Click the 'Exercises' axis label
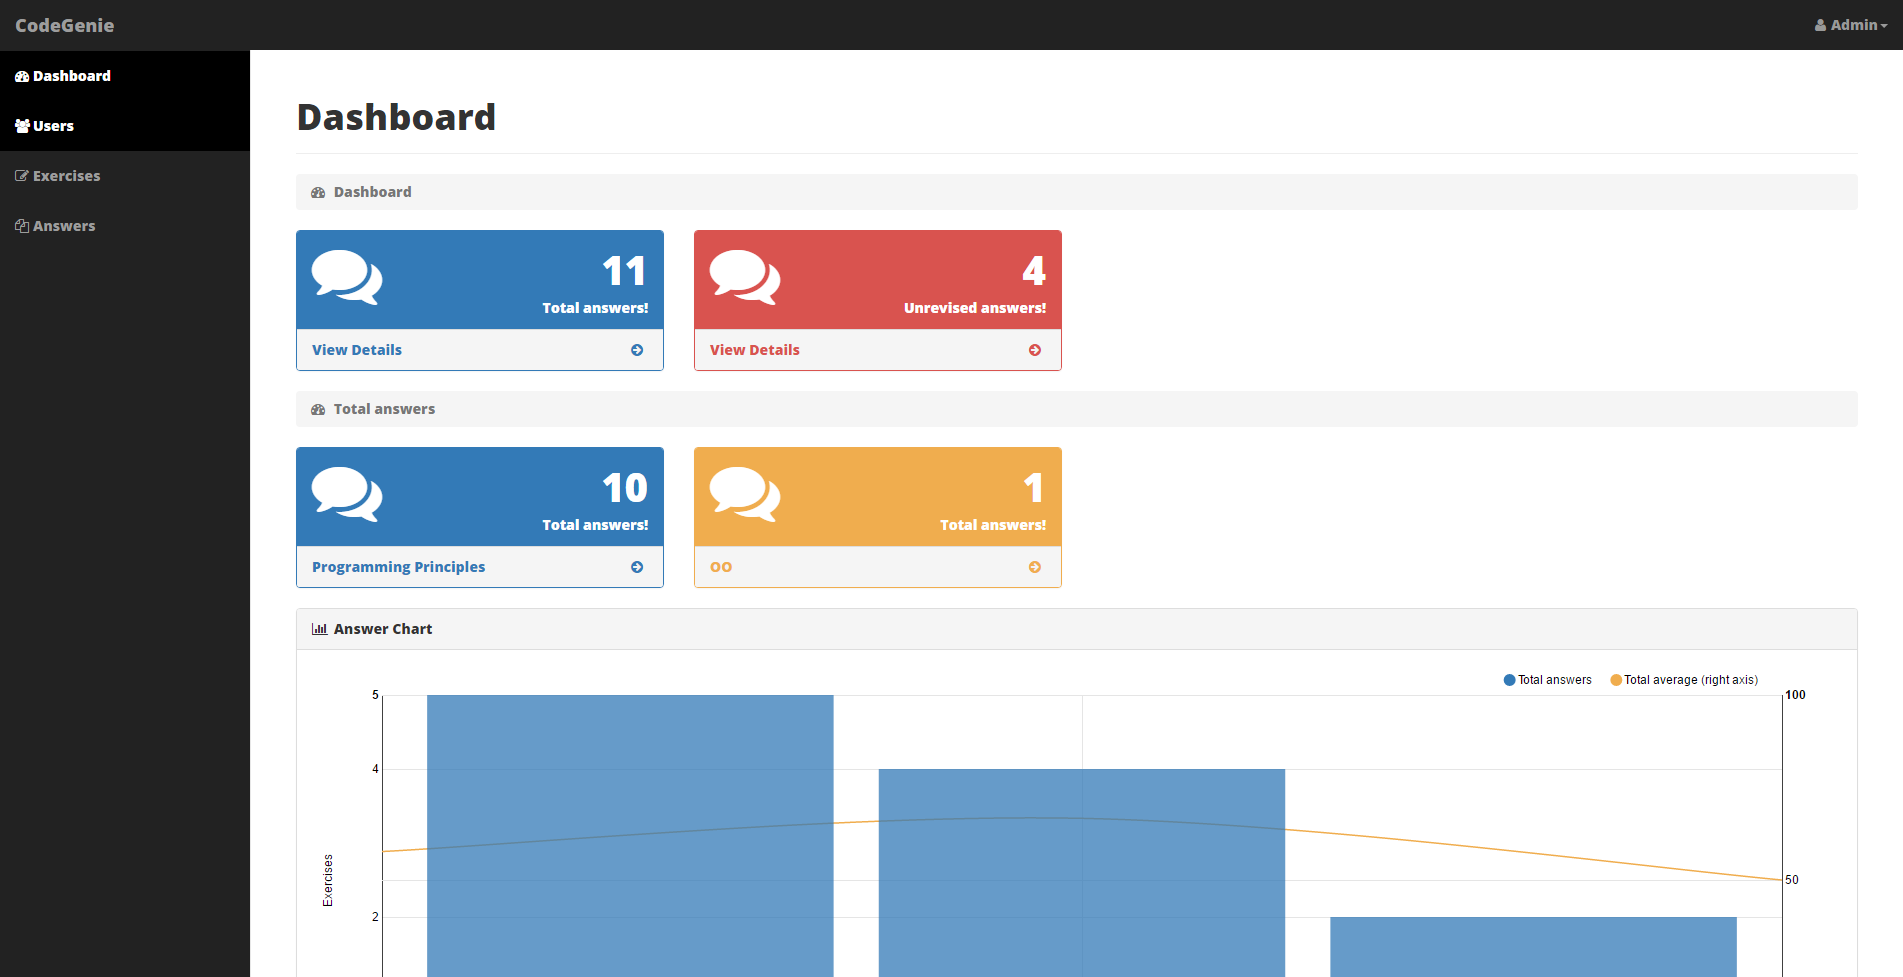 [x=328, y=880]
